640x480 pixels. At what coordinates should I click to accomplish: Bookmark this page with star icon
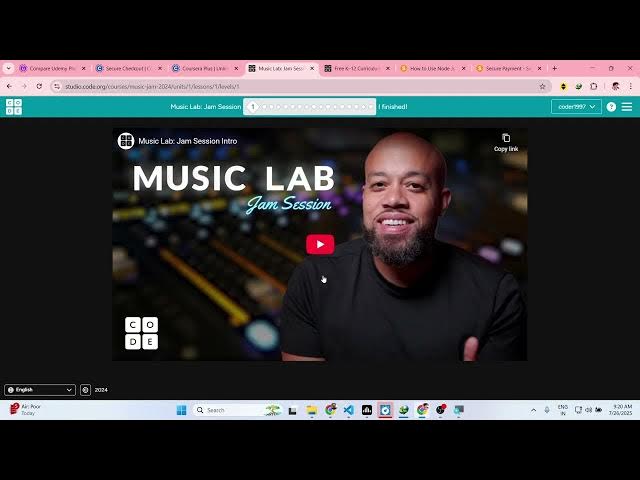(542, 87)
